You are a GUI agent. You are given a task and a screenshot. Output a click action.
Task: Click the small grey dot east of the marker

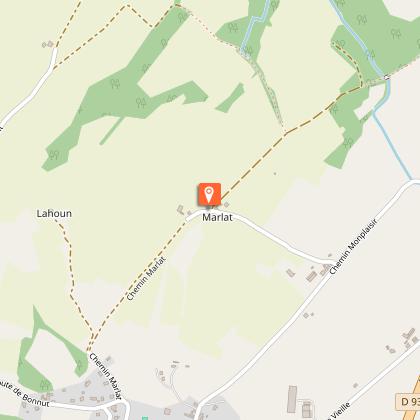pos(275,174)
